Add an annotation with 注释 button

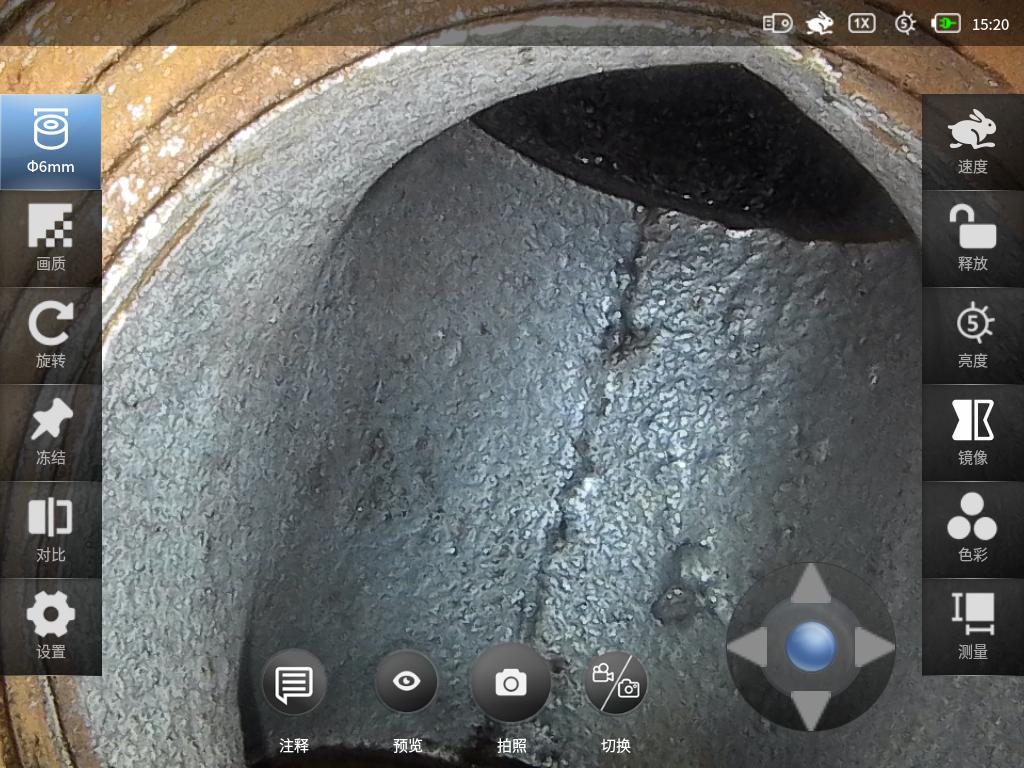(x=294, y=686)
